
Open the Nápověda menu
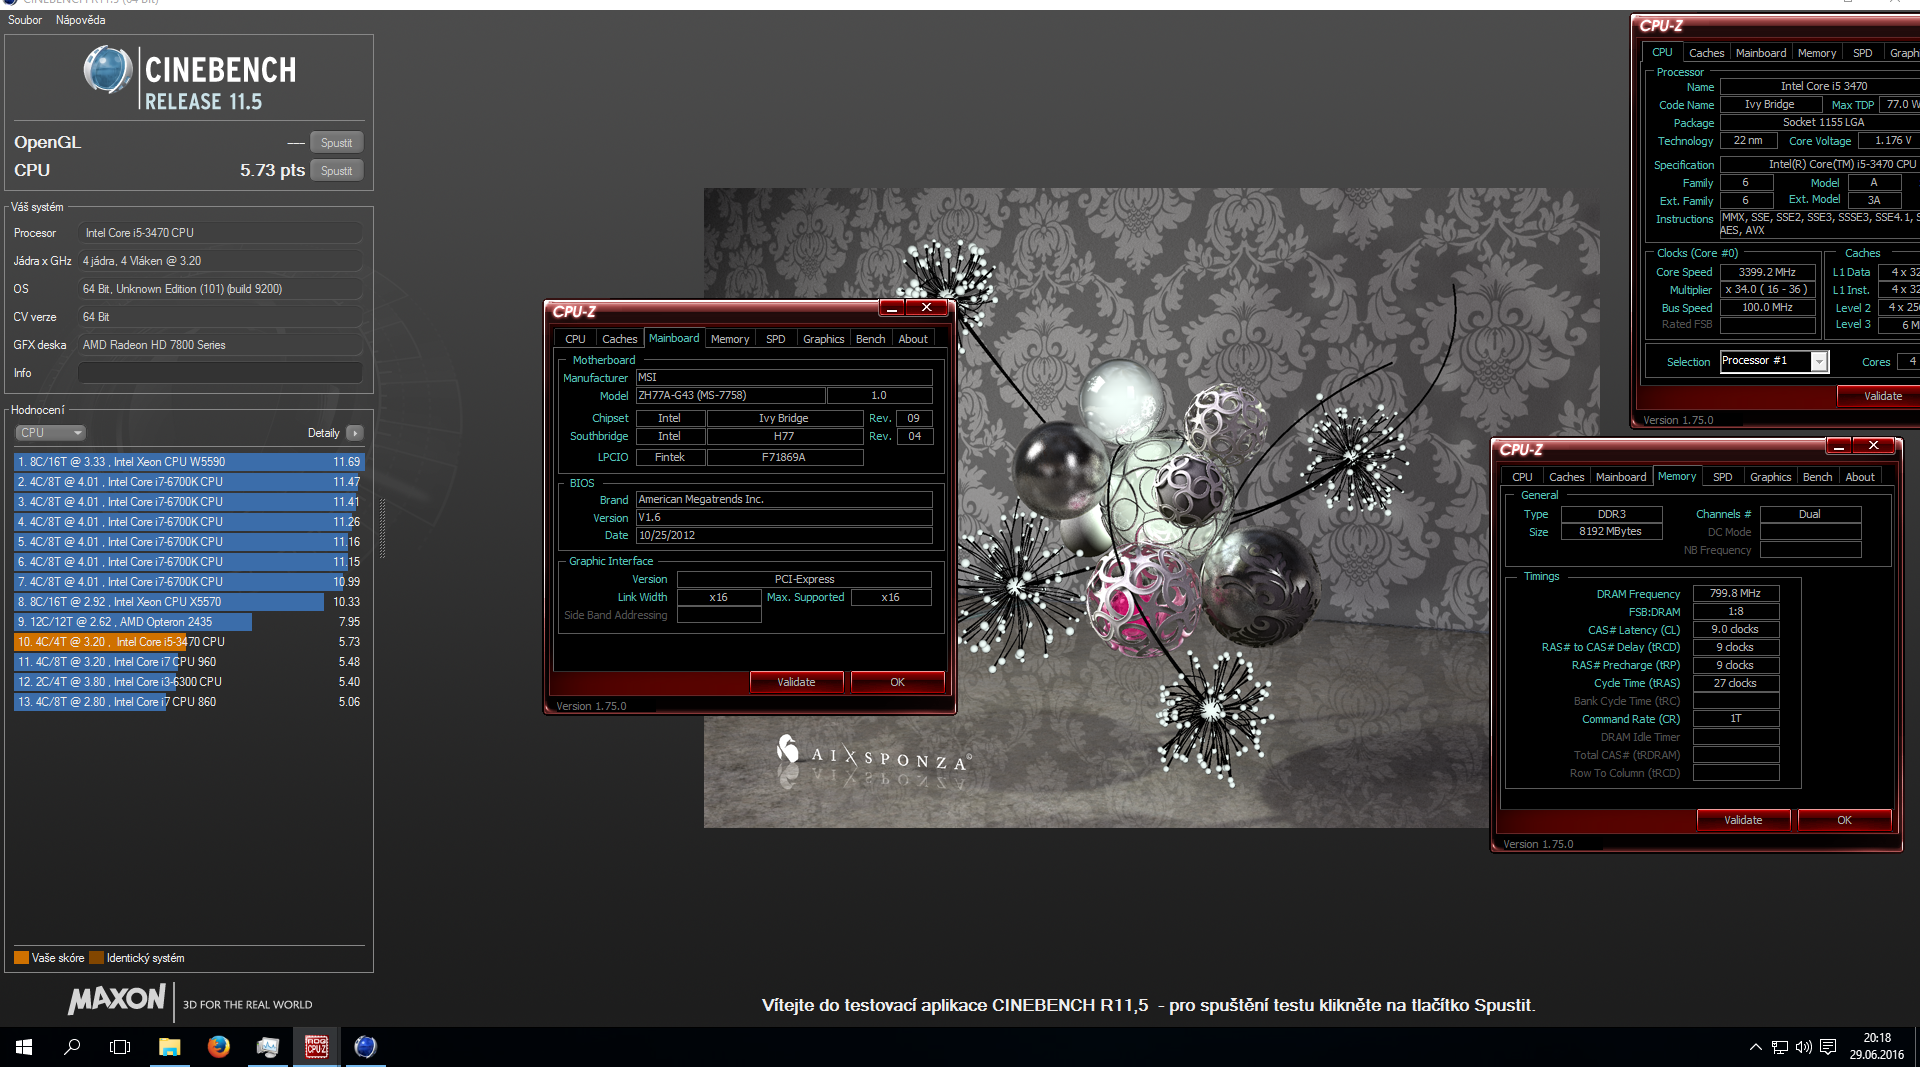point(80,20)
